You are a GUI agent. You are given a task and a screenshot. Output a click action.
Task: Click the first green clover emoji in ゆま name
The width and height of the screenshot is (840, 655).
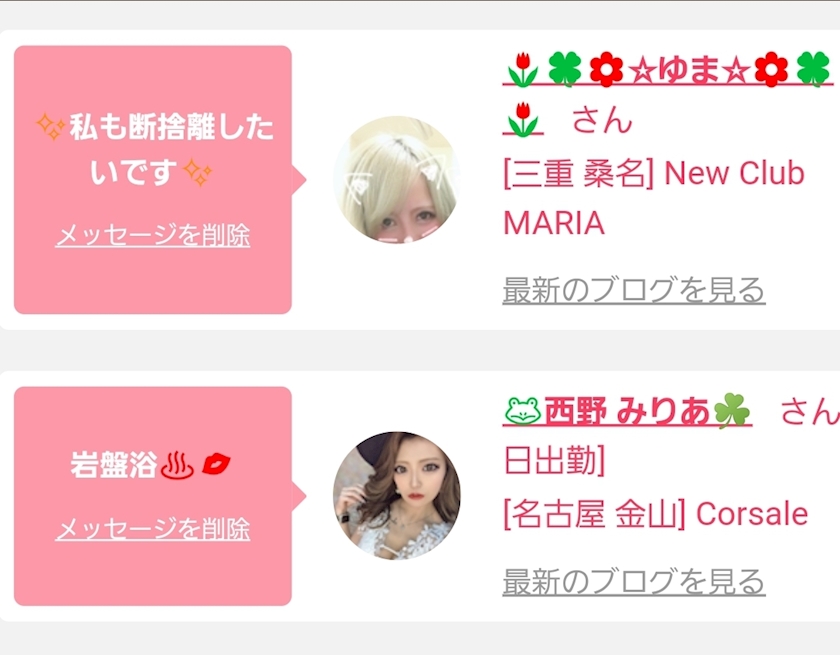point(565,69)
